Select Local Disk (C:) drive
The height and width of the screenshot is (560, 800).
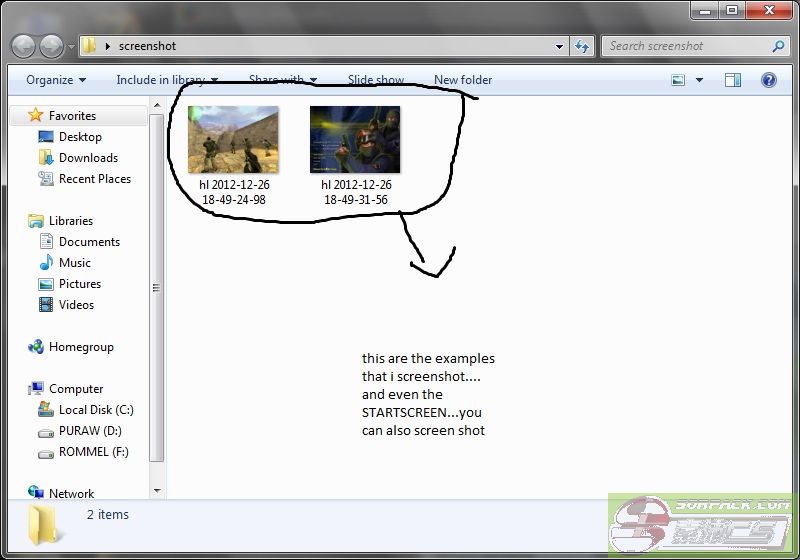96,410
